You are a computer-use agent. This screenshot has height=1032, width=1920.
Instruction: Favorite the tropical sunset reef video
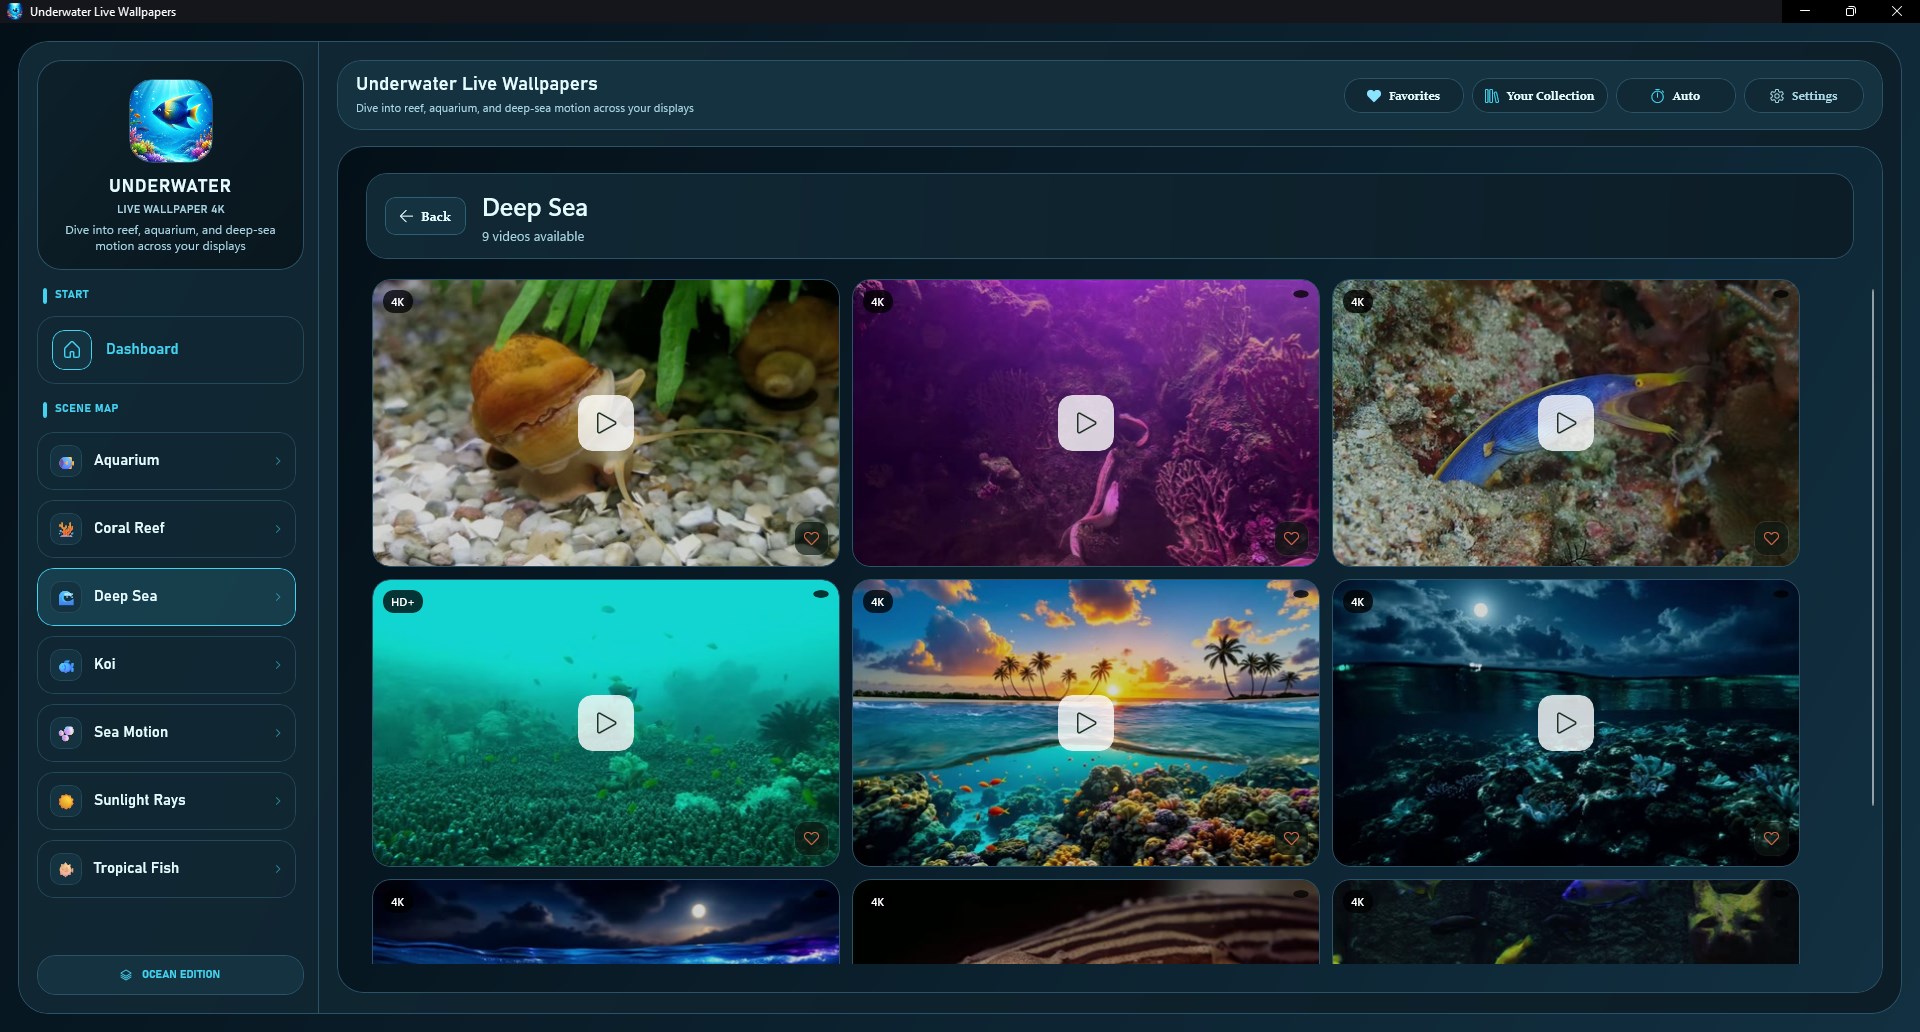coord(1292,839)
